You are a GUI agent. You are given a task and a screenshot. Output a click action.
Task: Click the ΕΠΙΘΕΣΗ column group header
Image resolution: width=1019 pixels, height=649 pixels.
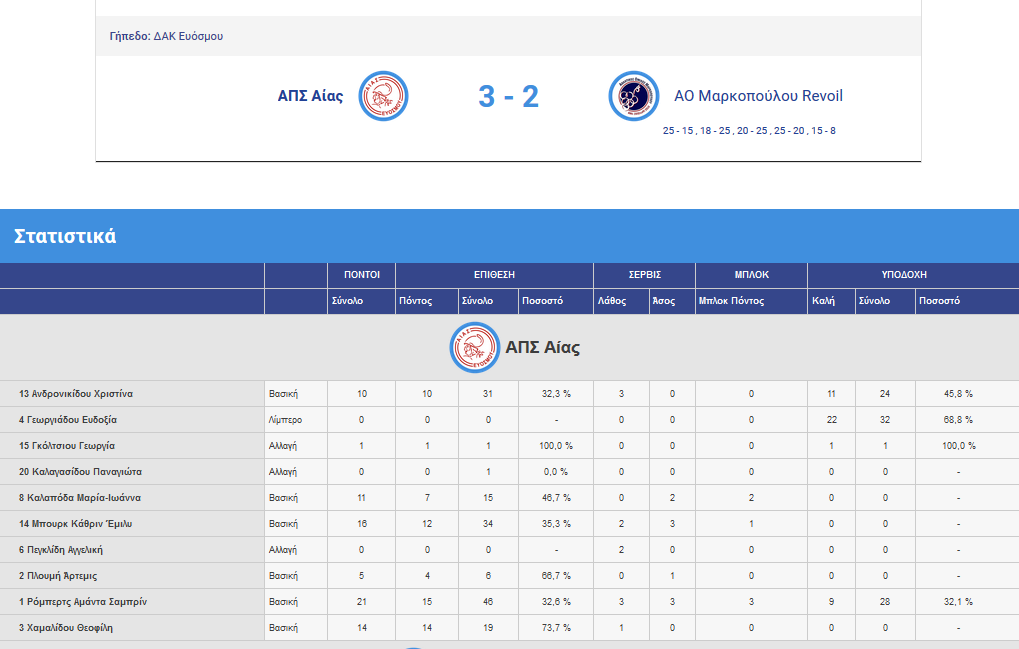click(x=494, y=275)
